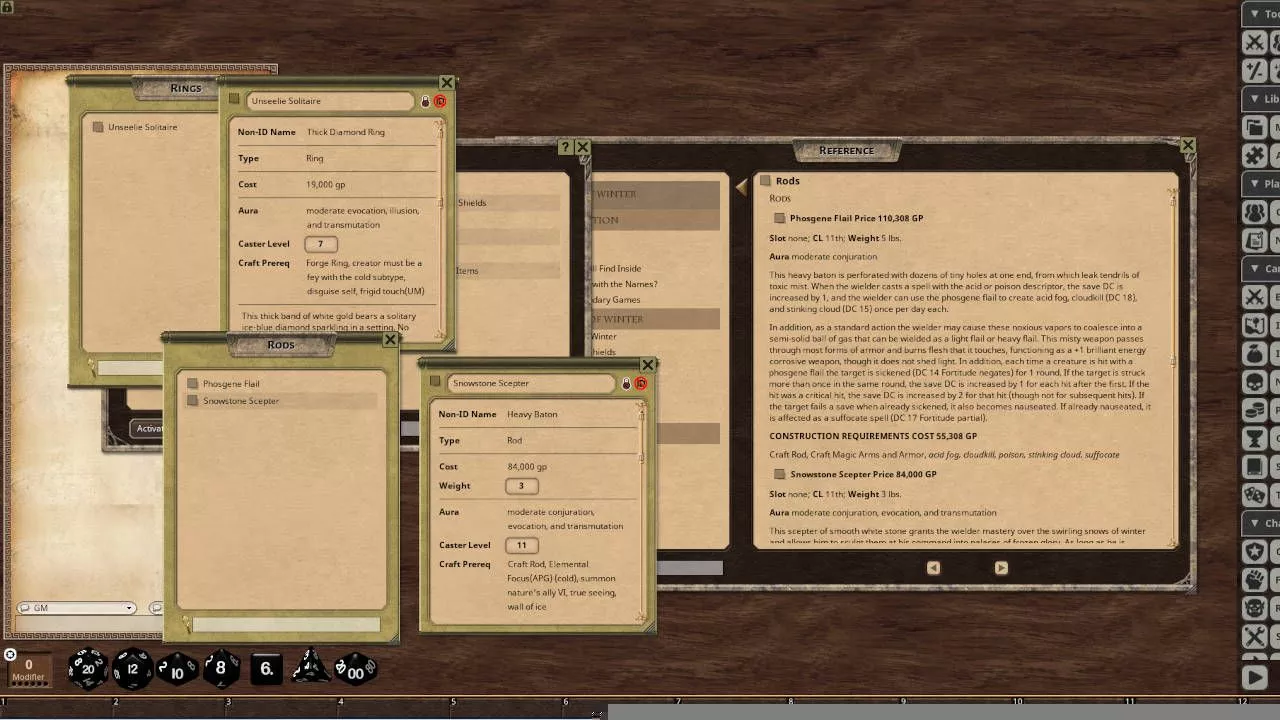Roll the d20 die
The height and width of the screenshot is (720, 1280).
click(x=87, y=668)
